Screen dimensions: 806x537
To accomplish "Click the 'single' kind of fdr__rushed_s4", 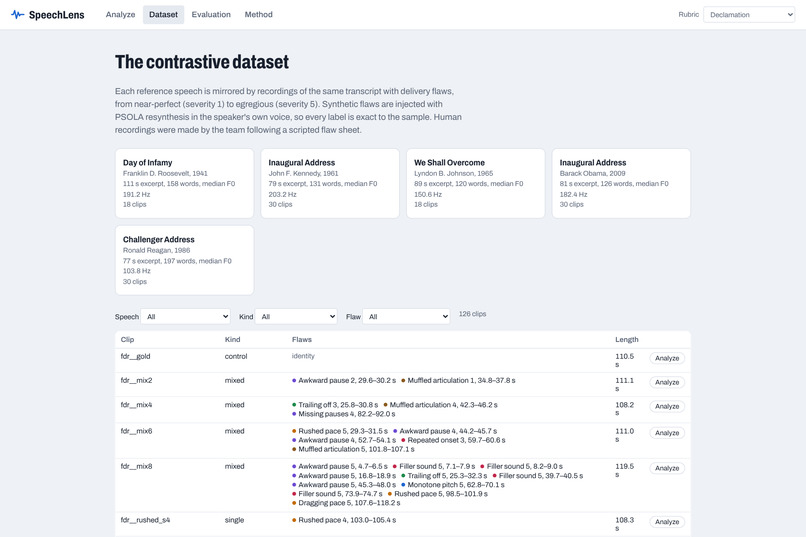I will tap(234, 520).
